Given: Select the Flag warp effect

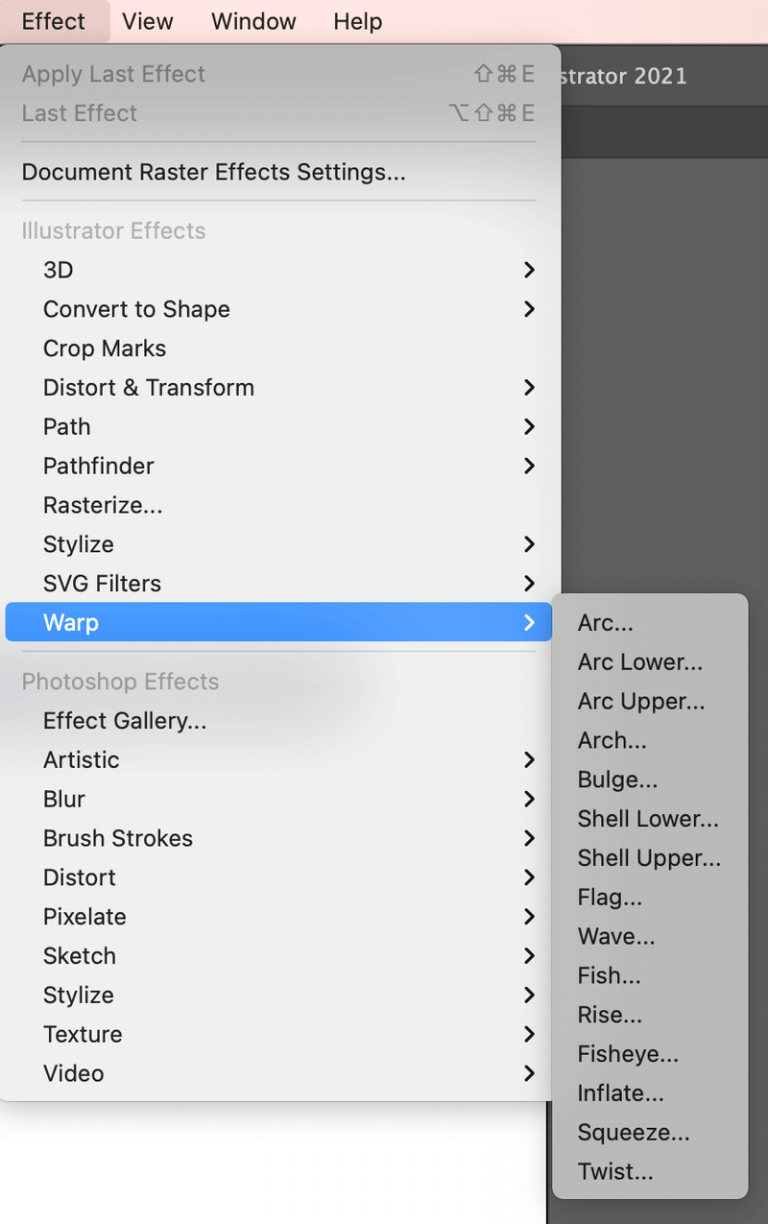Looking at the screenshot, I should click(x=609, y=897).
